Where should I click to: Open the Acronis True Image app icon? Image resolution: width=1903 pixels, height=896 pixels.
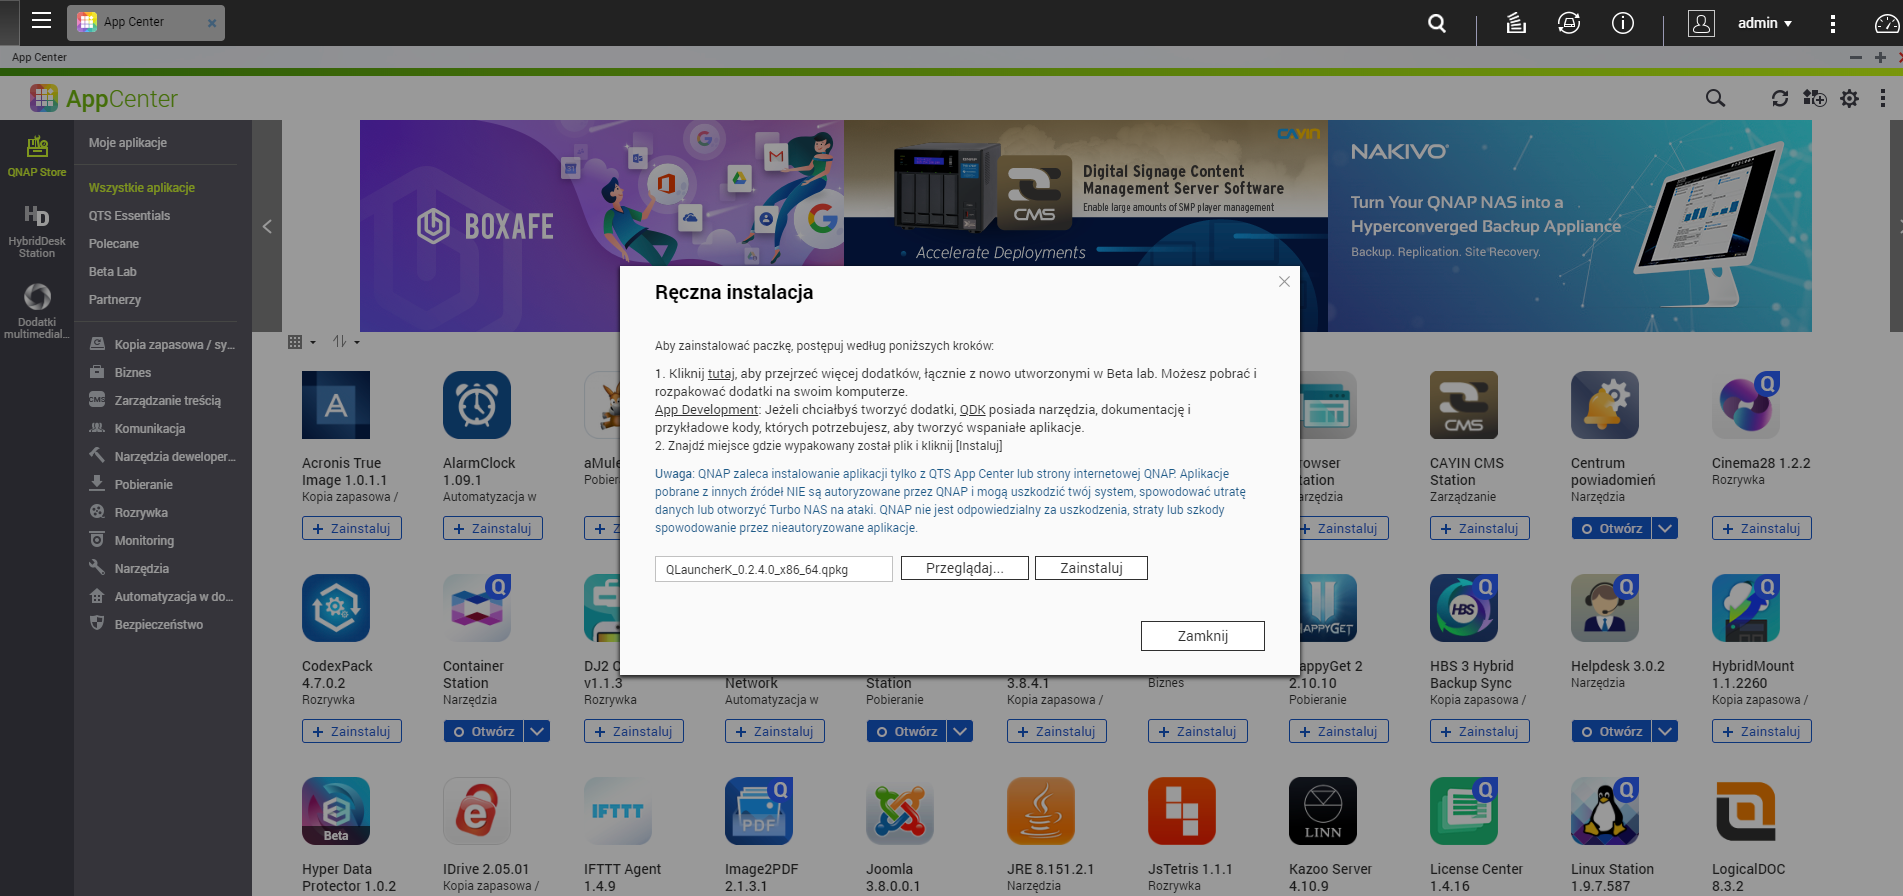click(336, 405)
